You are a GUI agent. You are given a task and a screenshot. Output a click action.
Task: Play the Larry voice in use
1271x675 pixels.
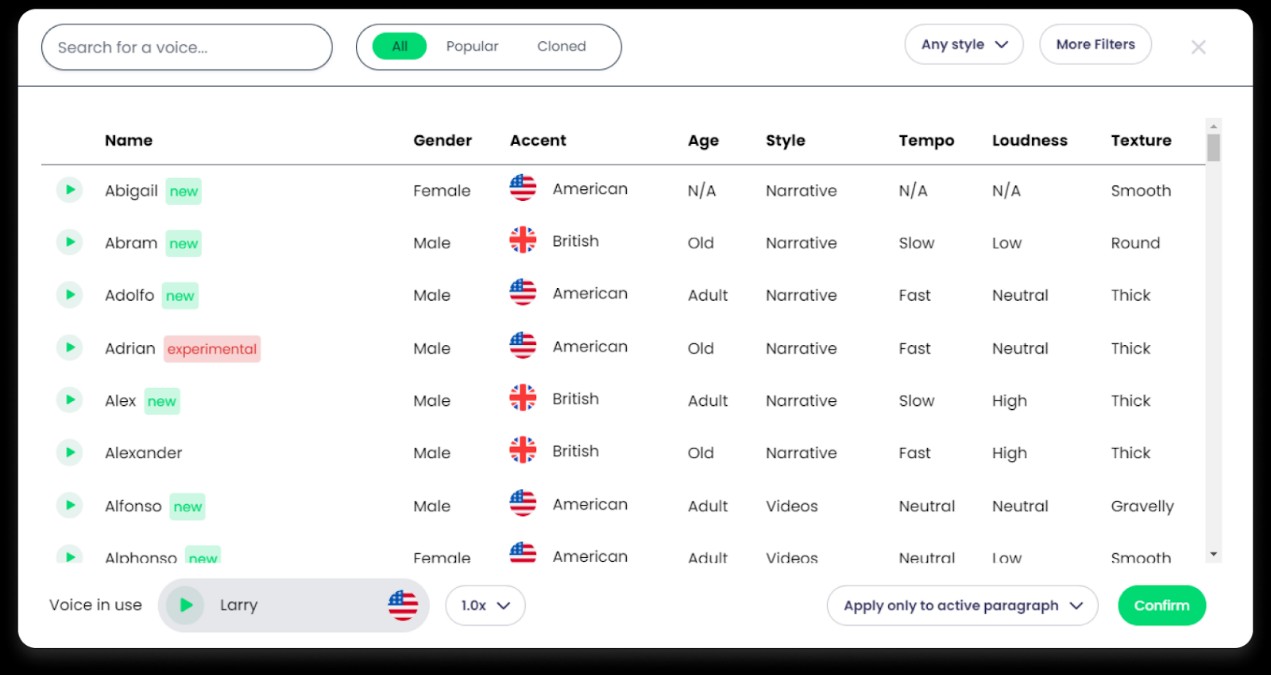[x=185, y=605]
